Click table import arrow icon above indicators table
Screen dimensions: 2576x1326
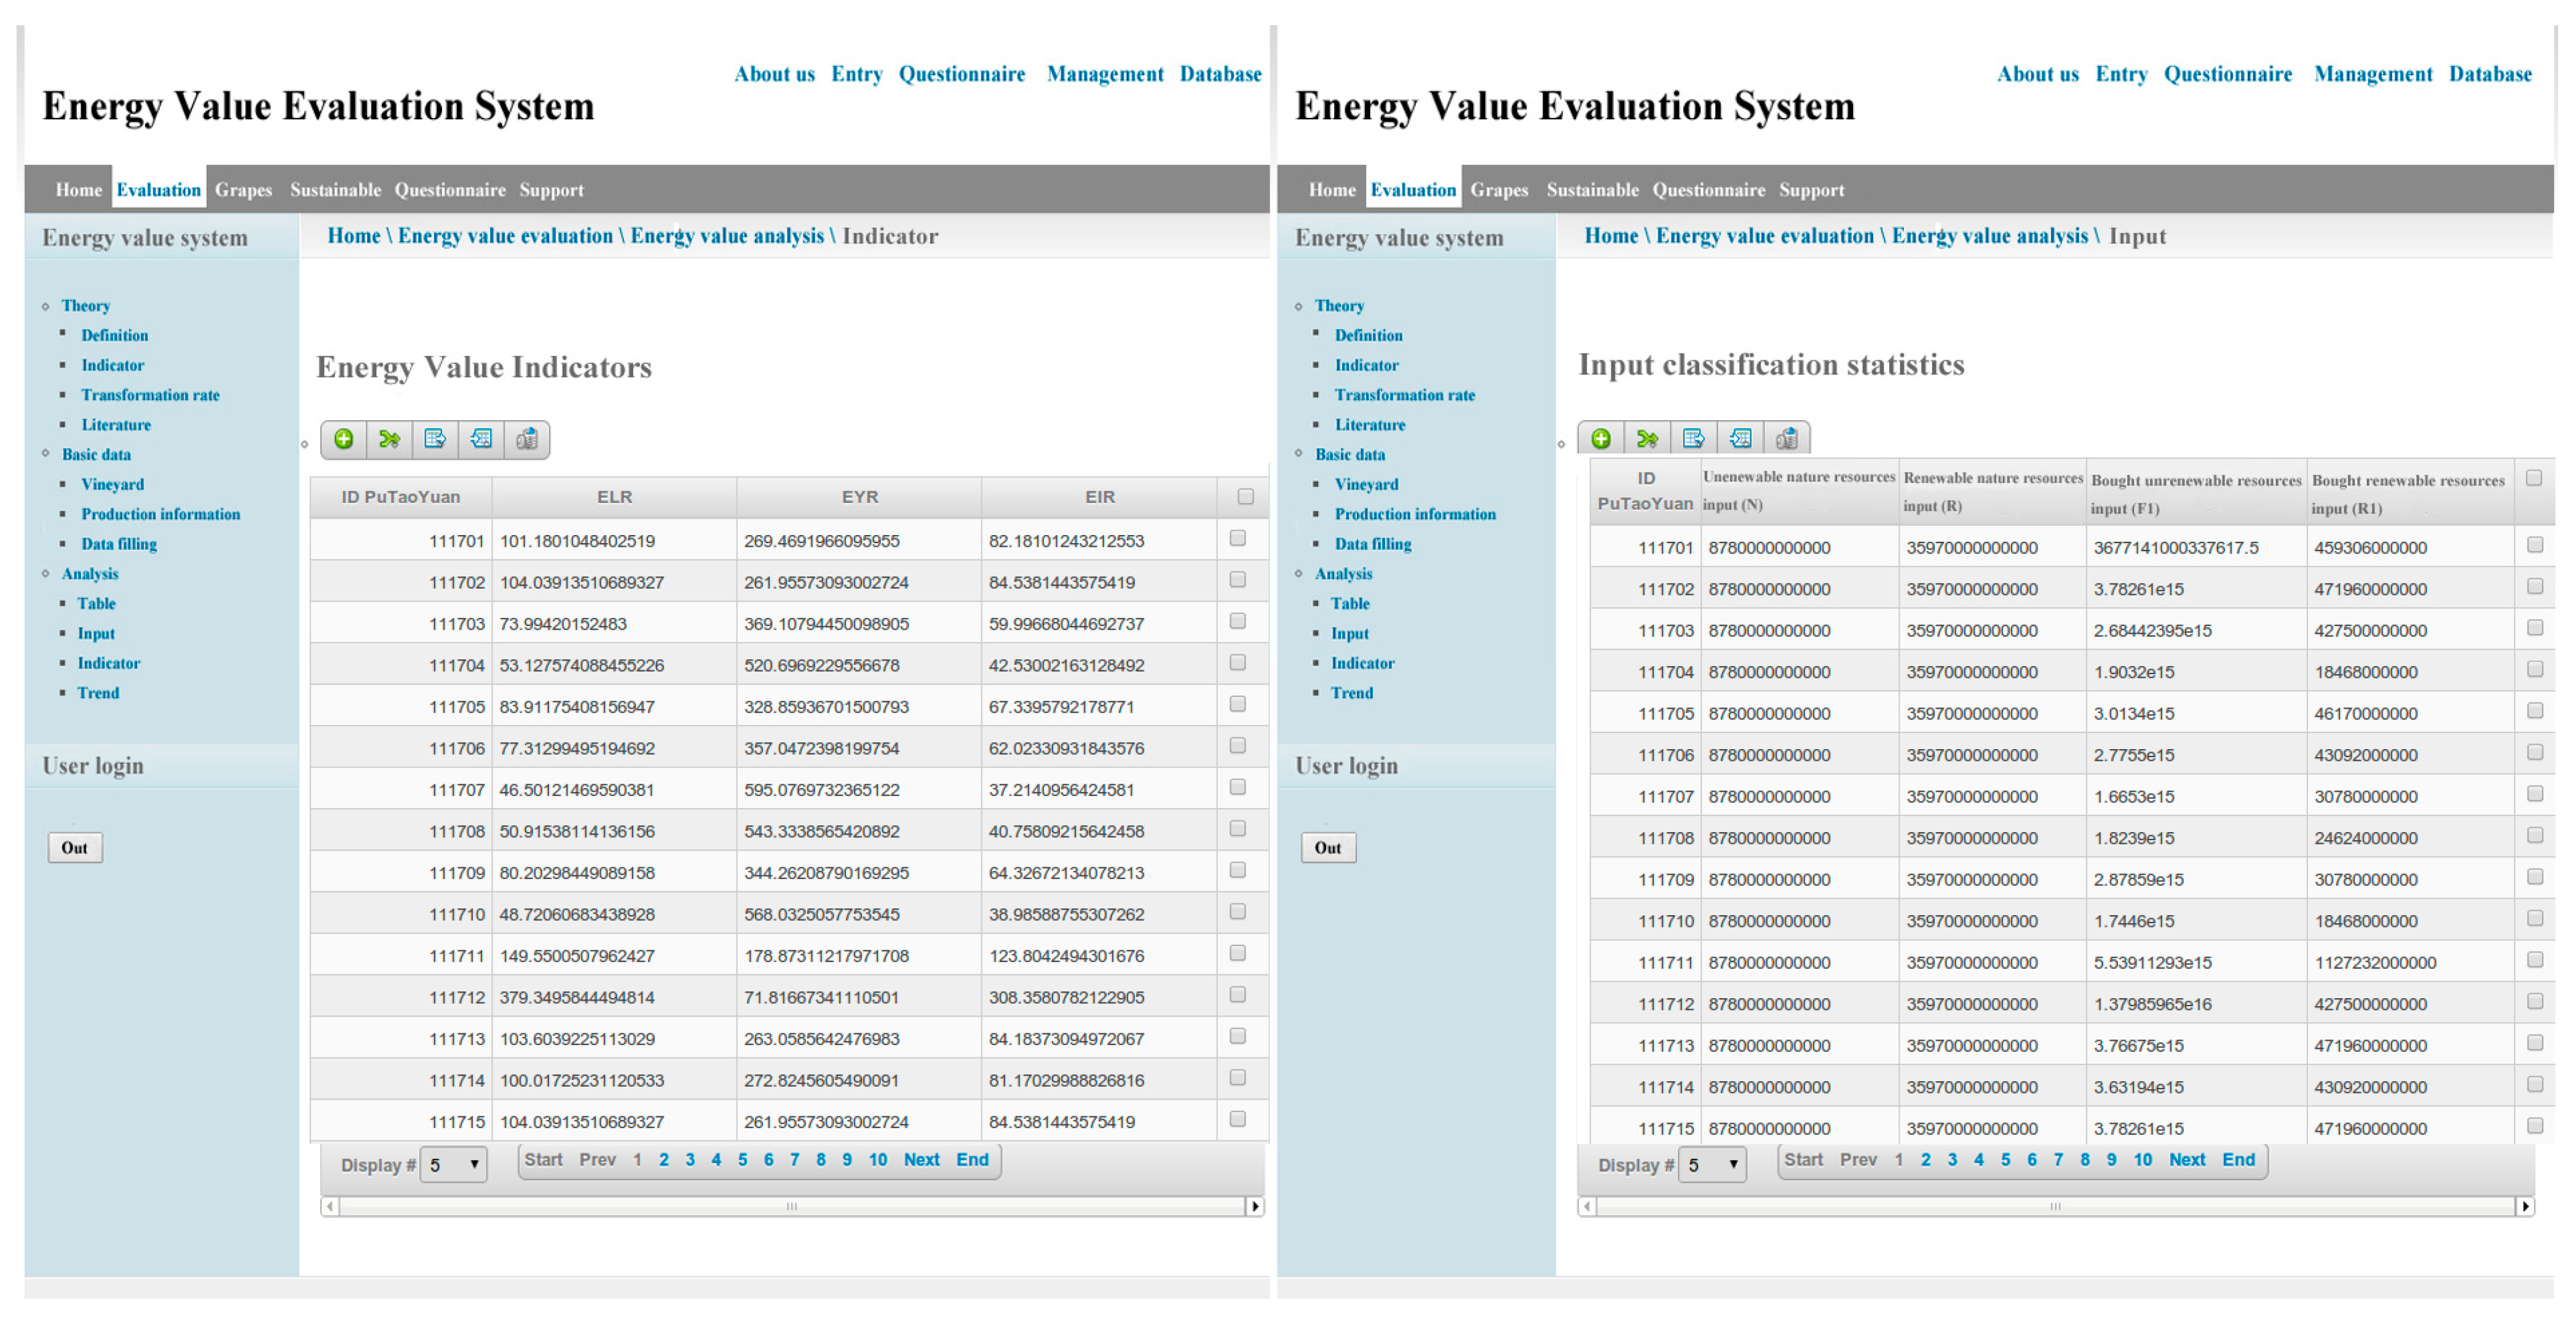coord(481,439)
